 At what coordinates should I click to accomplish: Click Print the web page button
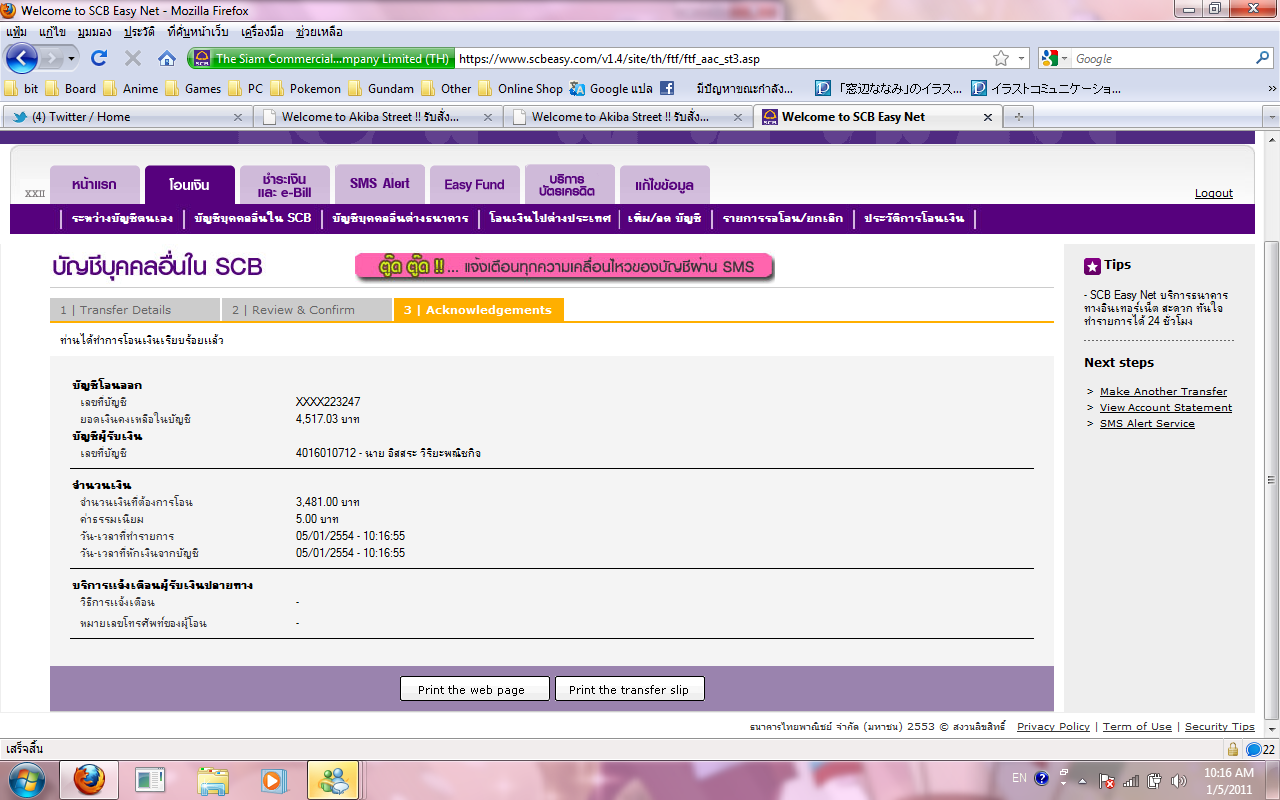pos(476,689)
